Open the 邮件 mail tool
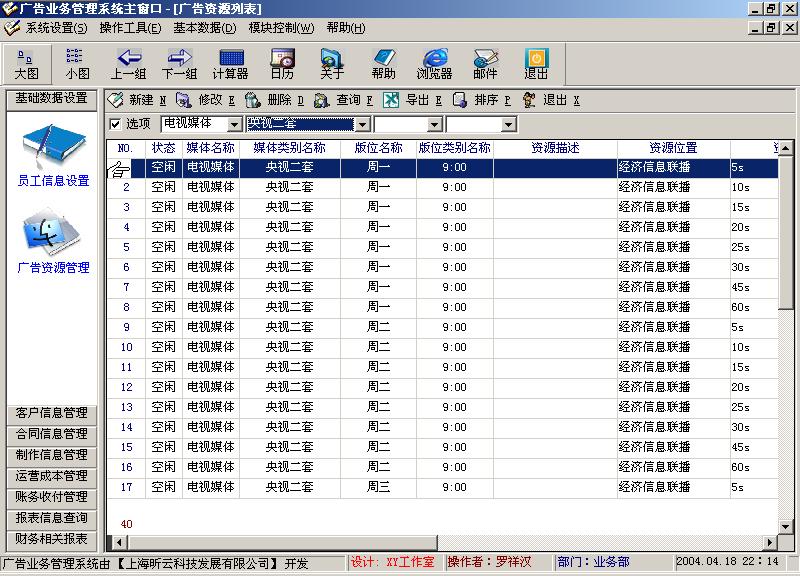Screen dimensions: 800x576 coord(485,63)
